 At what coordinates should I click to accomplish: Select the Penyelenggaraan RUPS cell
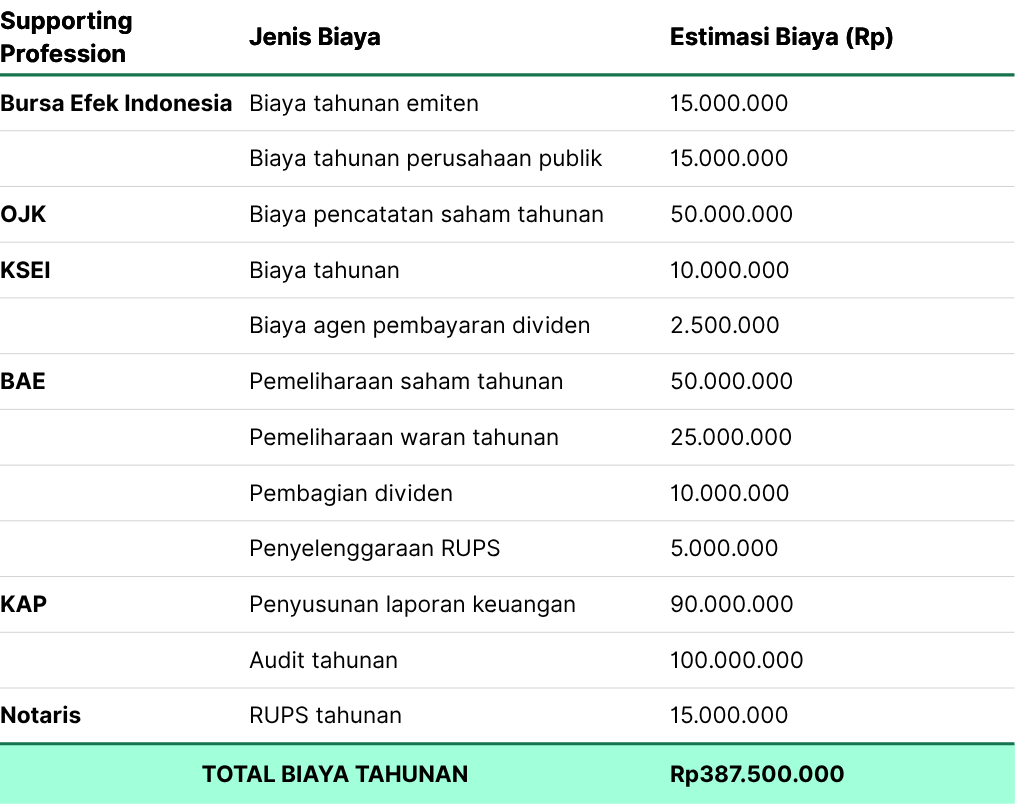(374, 548)
